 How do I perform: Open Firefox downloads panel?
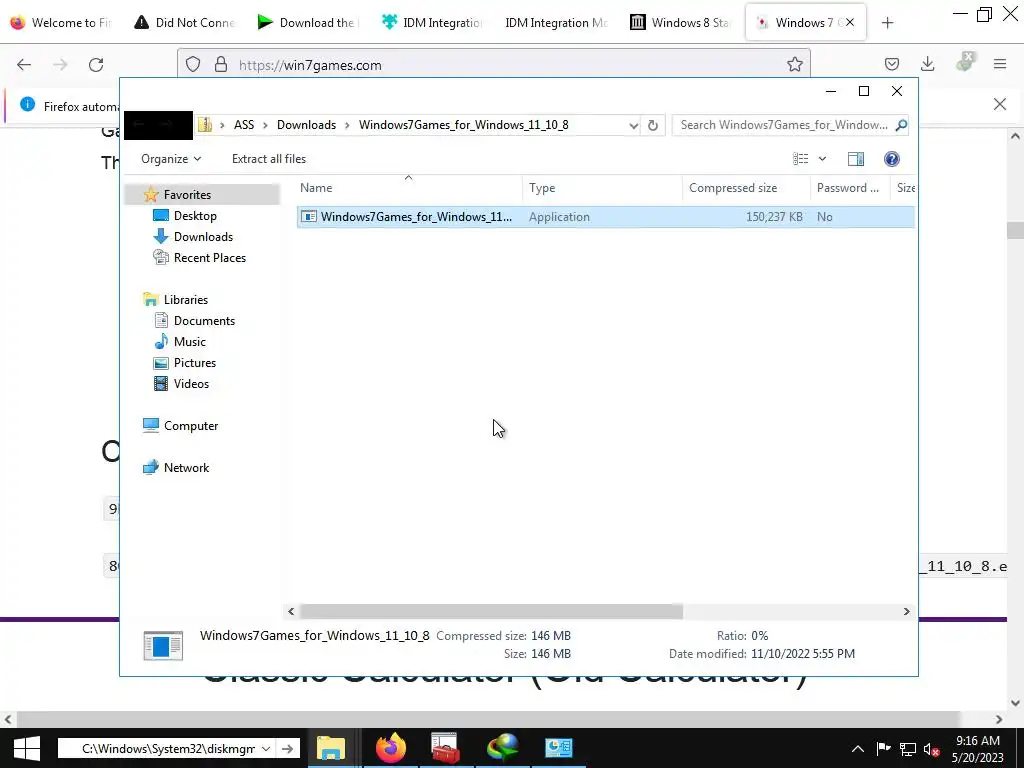[x=927, y=64]
